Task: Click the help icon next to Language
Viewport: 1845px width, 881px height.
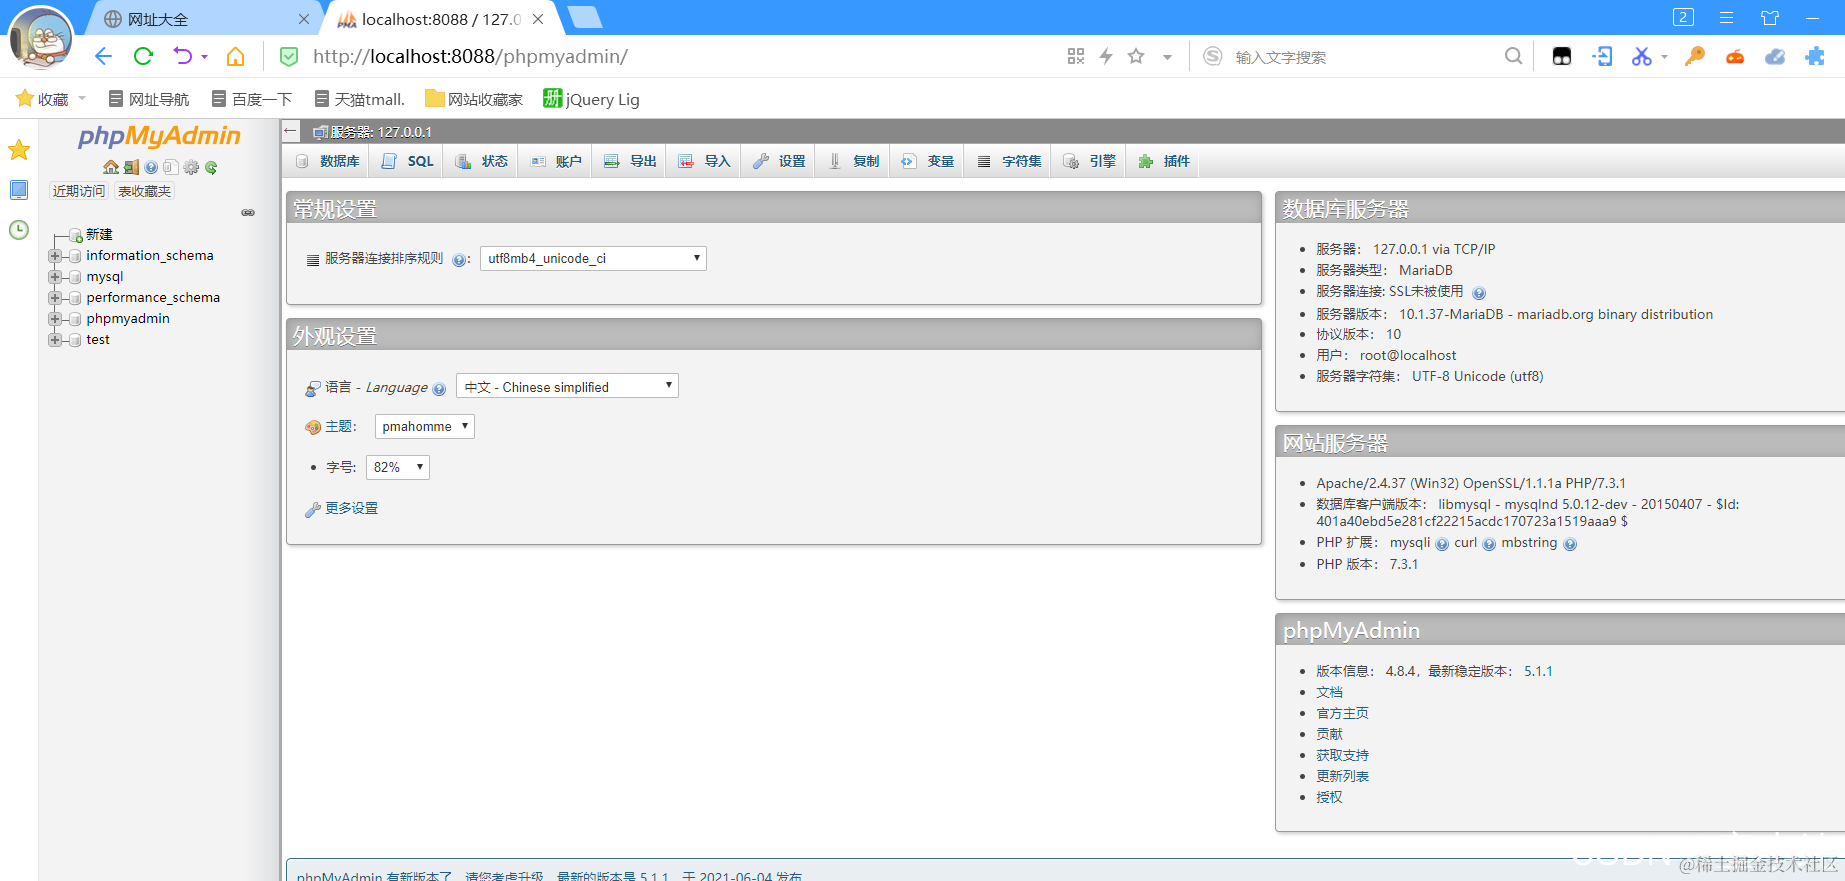Action: point(439,389)
